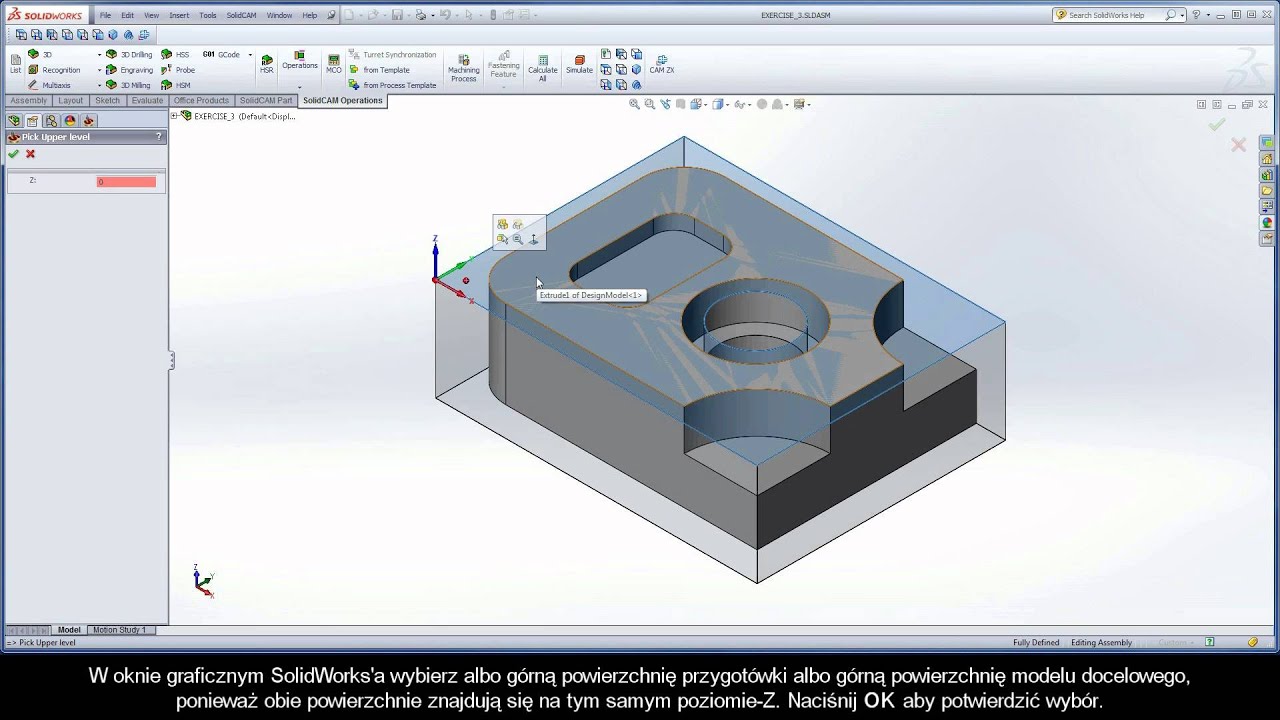Image resolution: width=1280 pixels, height=720 pixels.
Task: Add an HSM operation
Action: (x=176, y=85)
